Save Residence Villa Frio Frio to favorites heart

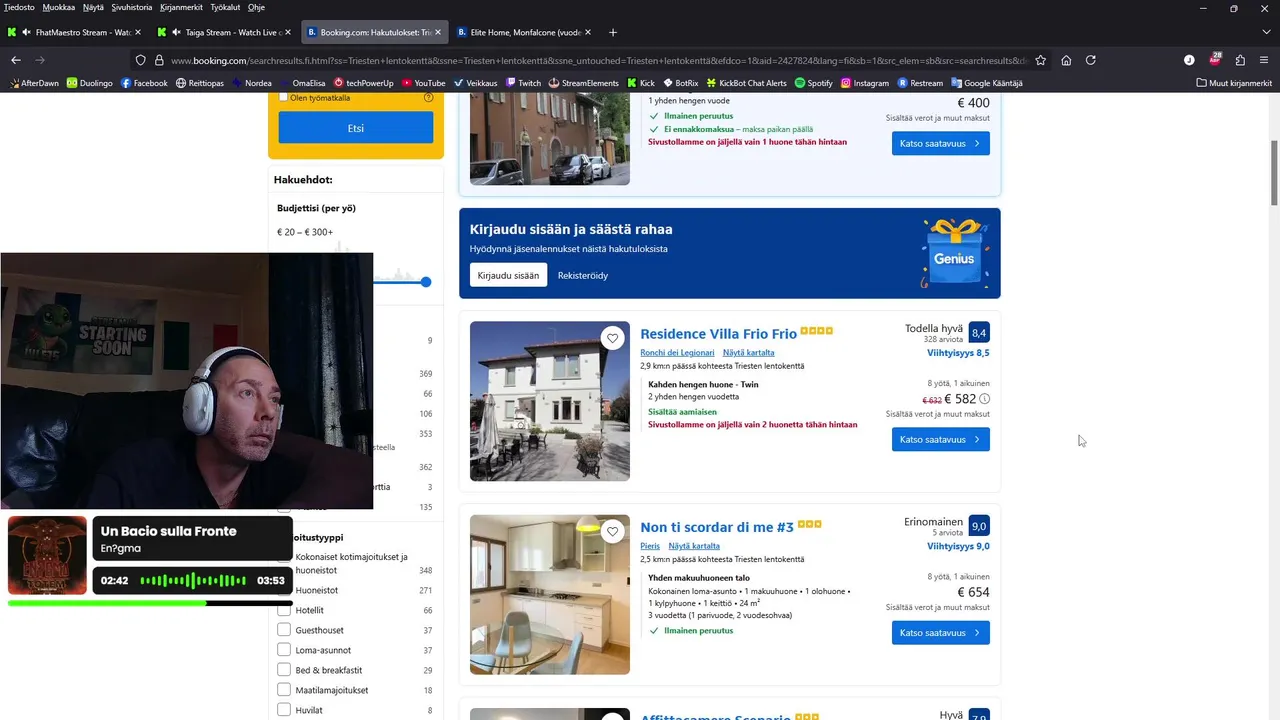(613, 339)
